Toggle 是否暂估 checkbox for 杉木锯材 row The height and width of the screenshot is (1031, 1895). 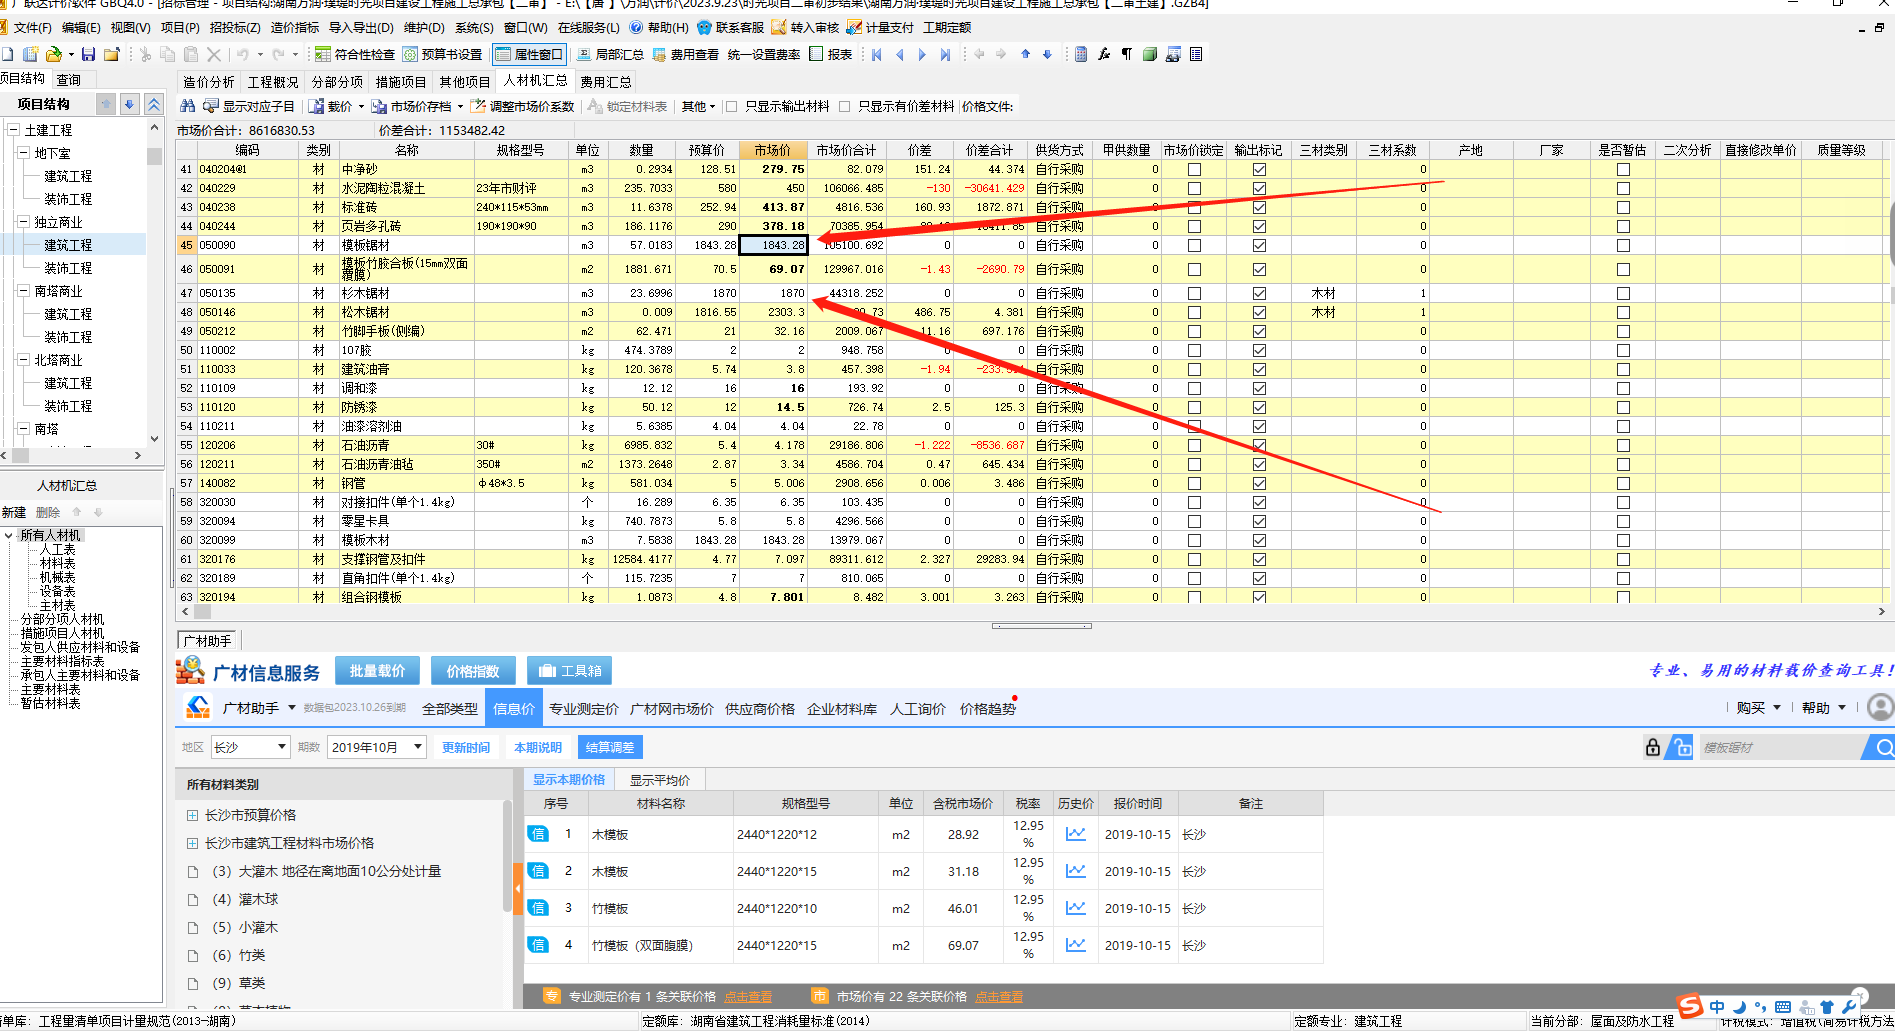[1623, 293]
